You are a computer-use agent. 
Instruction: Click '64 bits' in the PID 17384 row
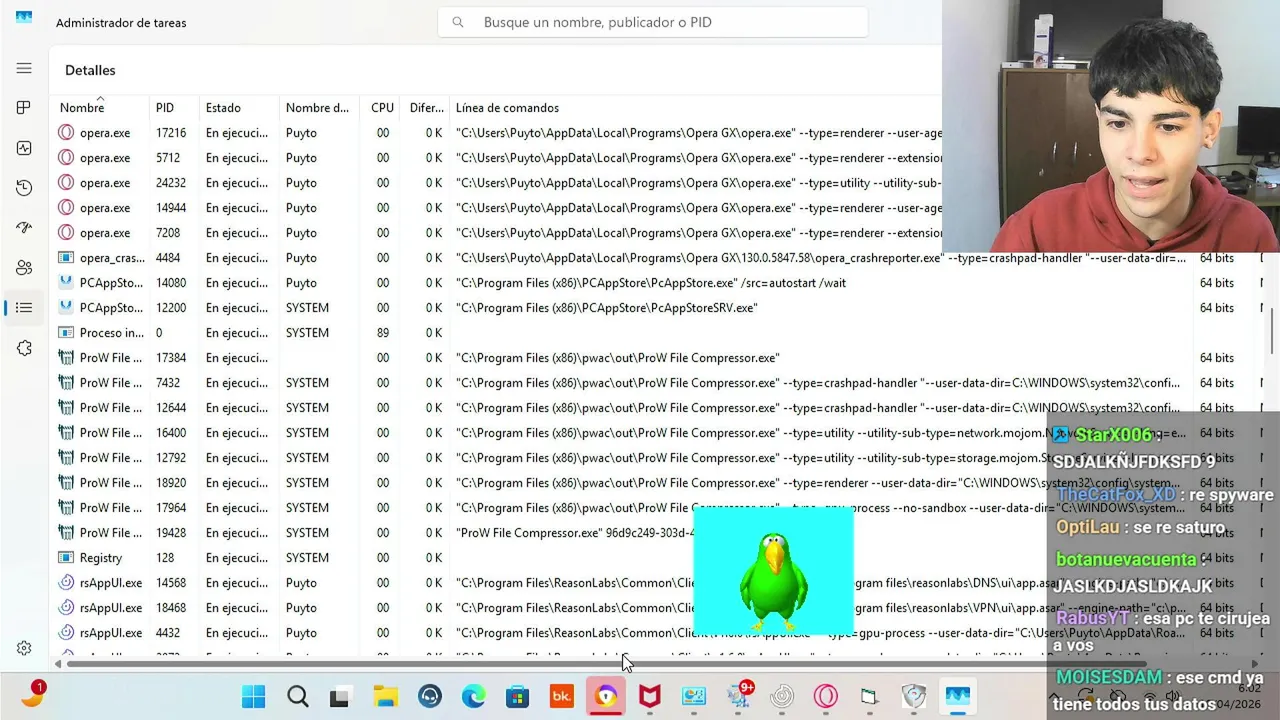coord(1217,358)
